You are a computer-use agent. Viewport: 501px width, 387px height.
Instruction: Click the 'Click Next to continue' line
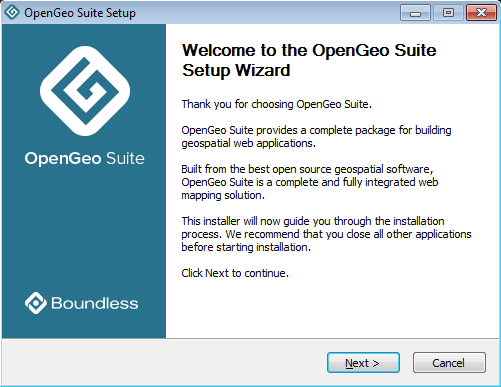[235, 273]
